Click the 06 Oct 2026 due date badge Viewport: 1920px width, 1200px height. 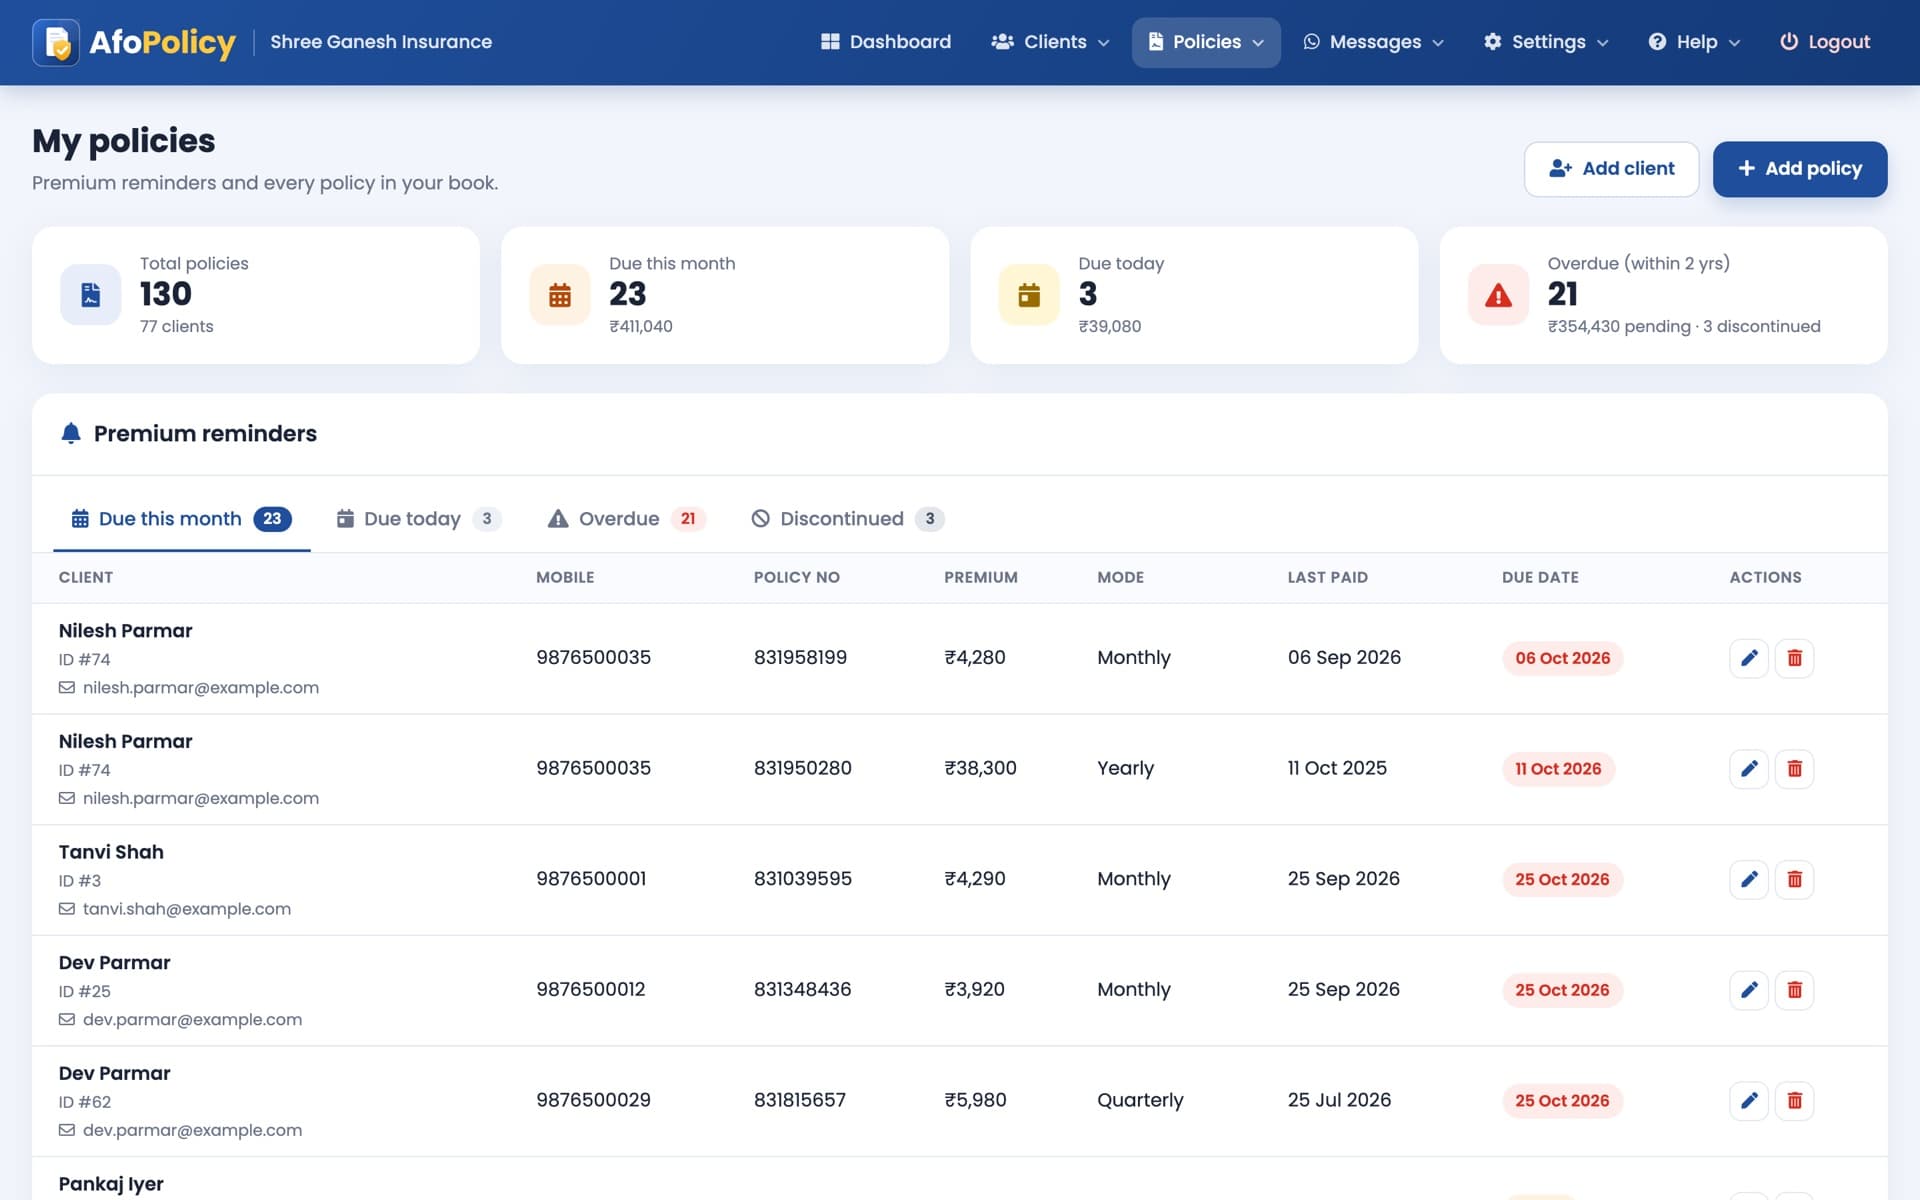tap(1562, 658)
